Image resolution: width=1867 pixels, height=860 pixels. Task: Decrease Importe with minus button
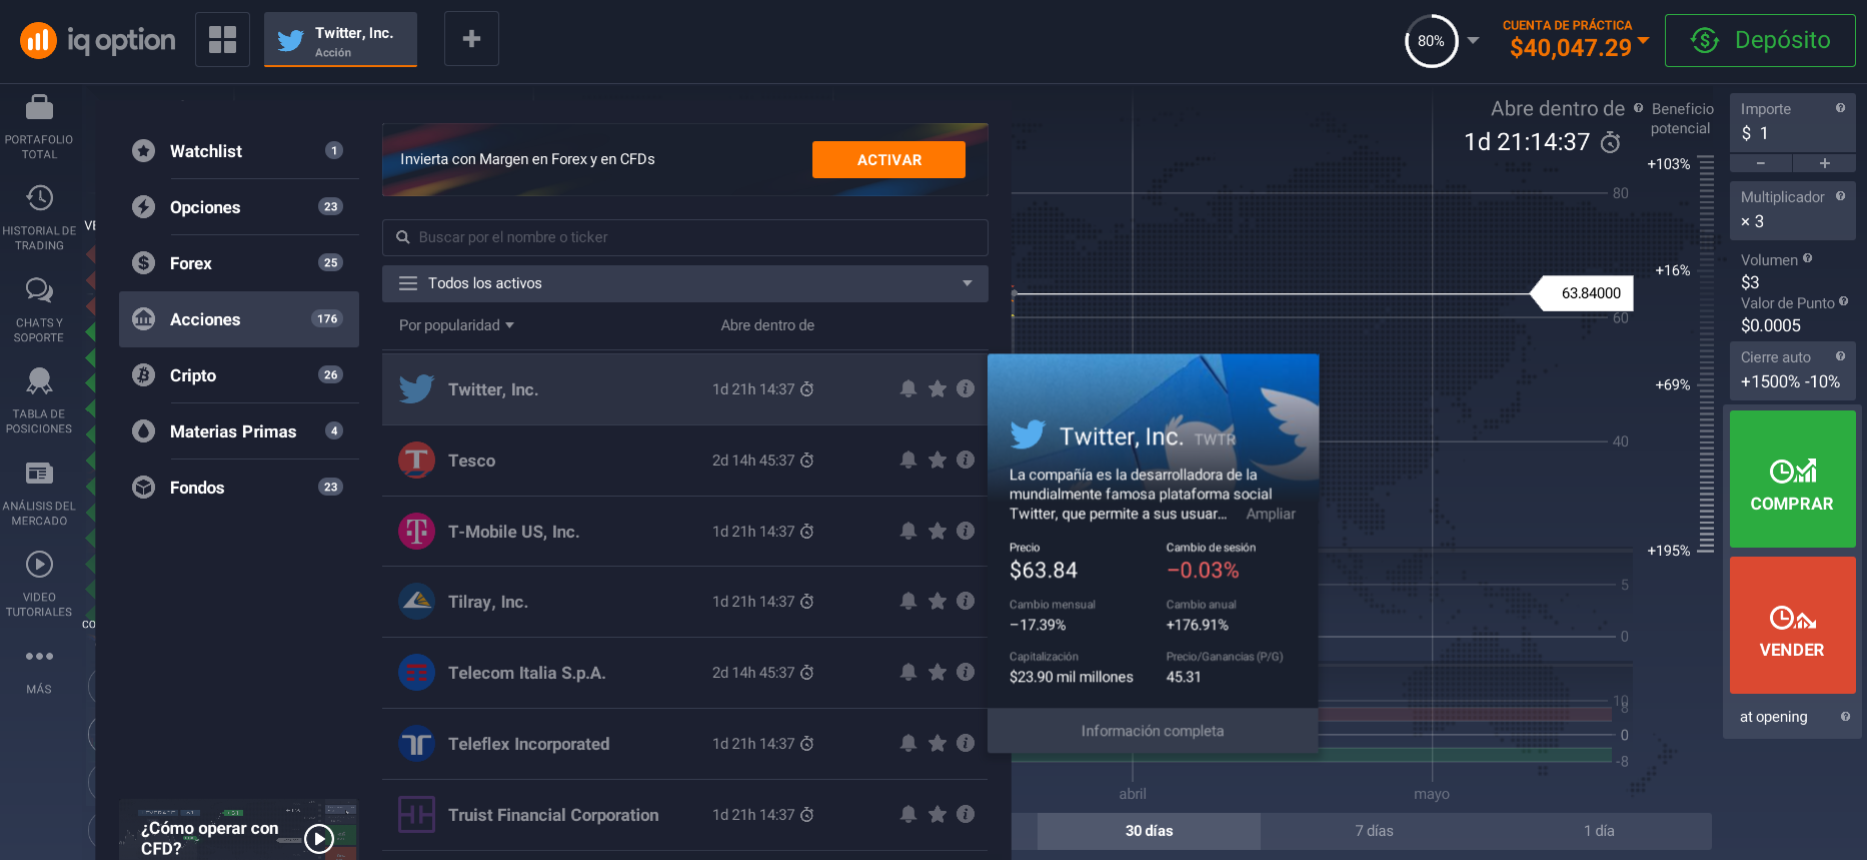tap(1761, 163)
